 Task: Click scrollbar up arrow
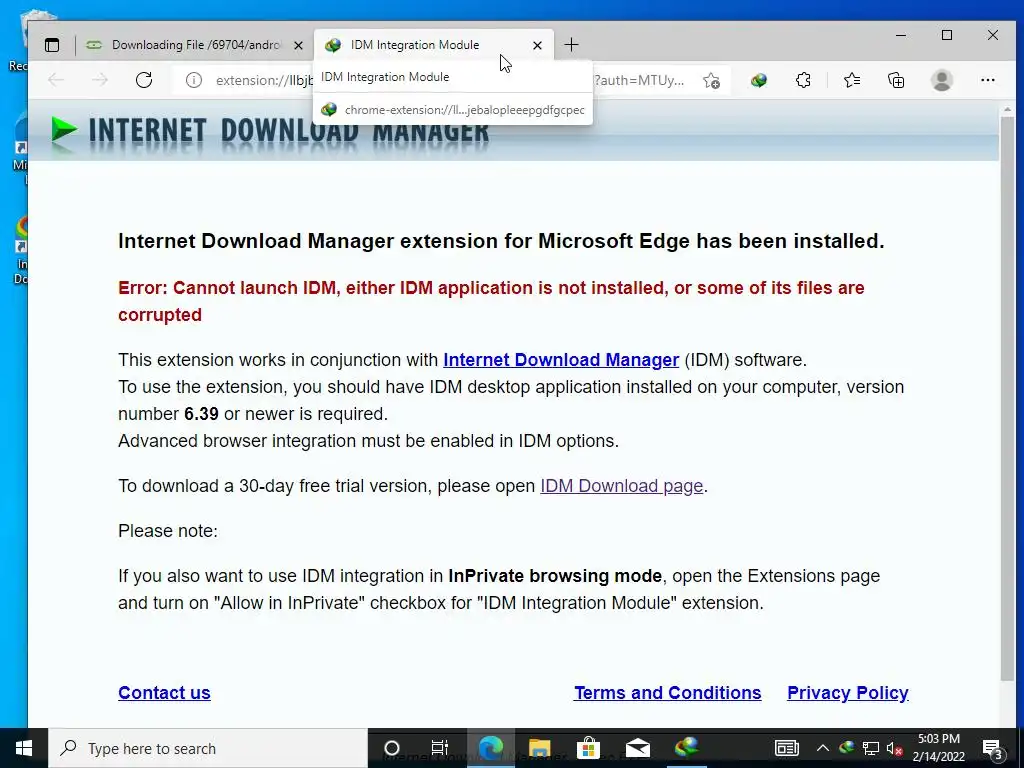click(x=1007, y=109)
